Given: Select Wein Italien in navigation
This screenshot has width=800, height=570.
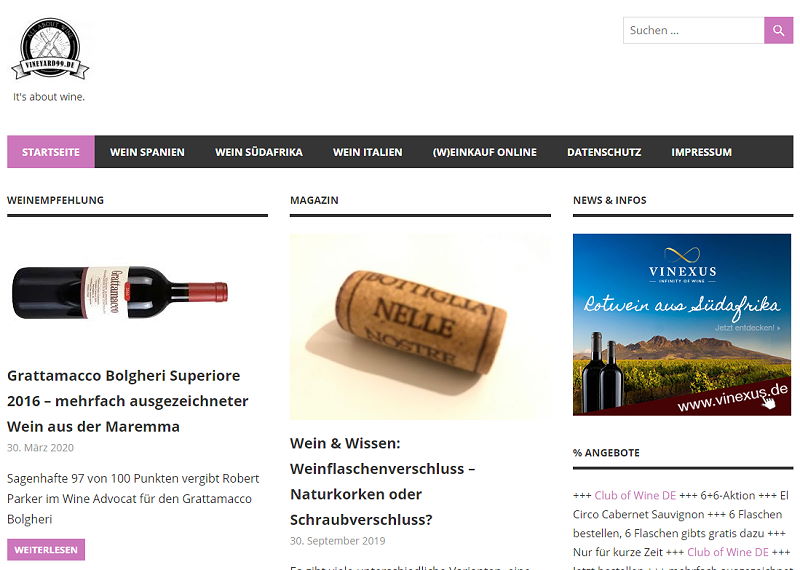Looking at the screenshot, I should pos(367,152).
